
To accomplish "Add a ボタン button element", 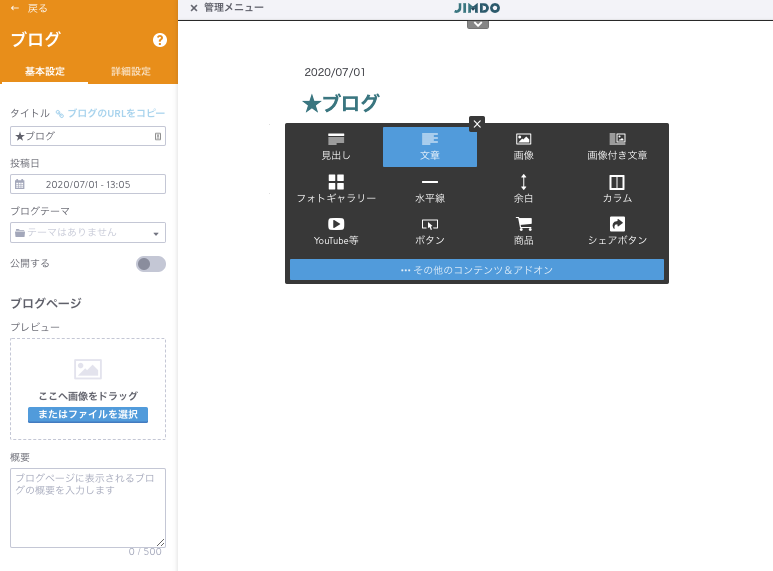I will (429, 232).
